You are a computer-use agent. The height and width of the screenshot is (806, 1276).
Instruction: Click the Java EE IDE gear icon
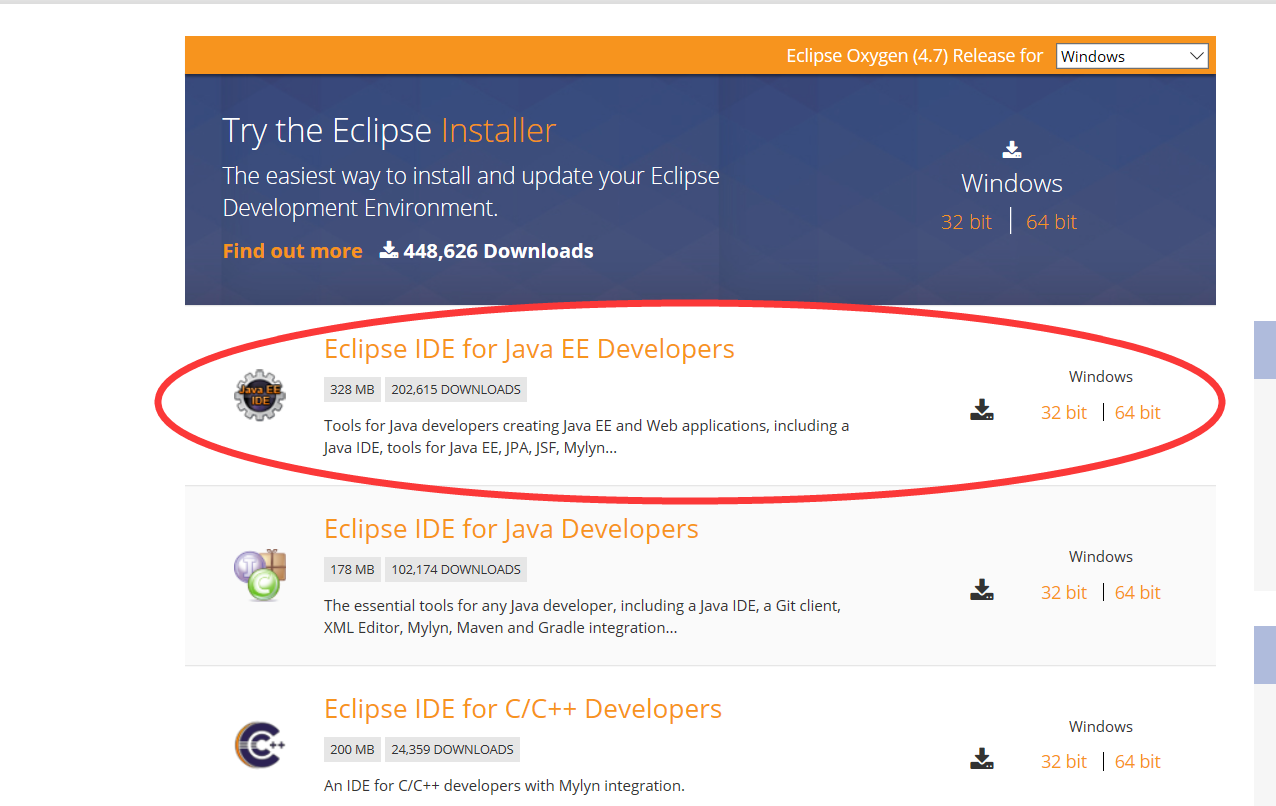click(260, 394)
